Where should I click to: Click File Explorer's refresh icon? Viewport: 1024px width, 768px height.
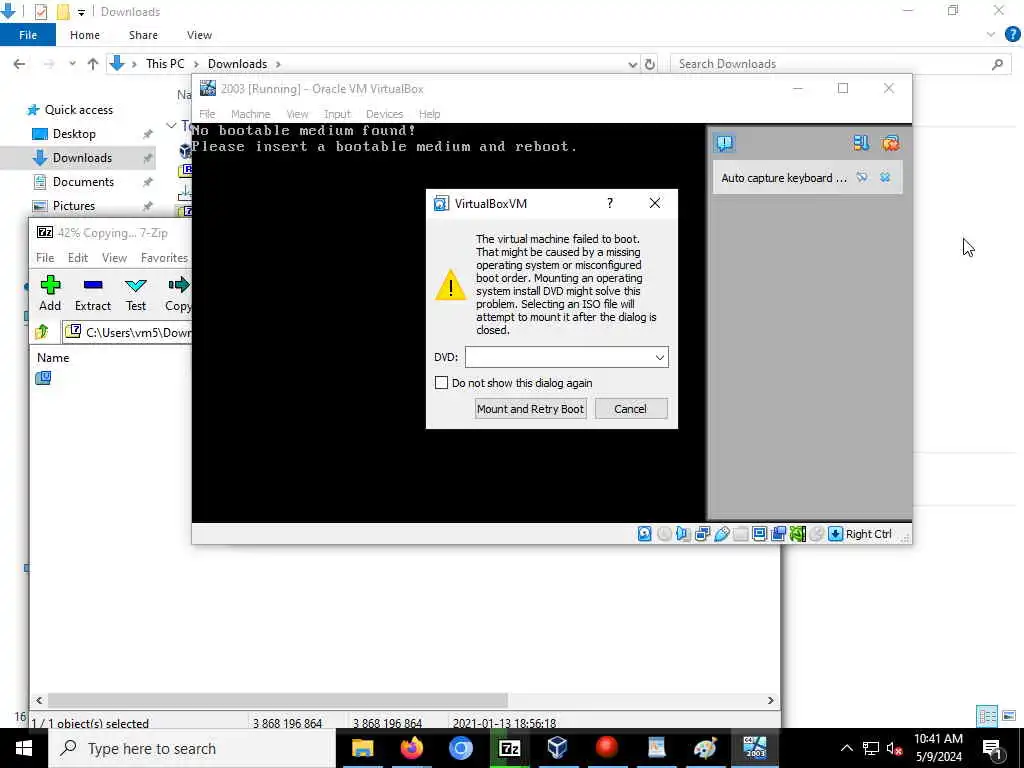[x=650, y=64]
